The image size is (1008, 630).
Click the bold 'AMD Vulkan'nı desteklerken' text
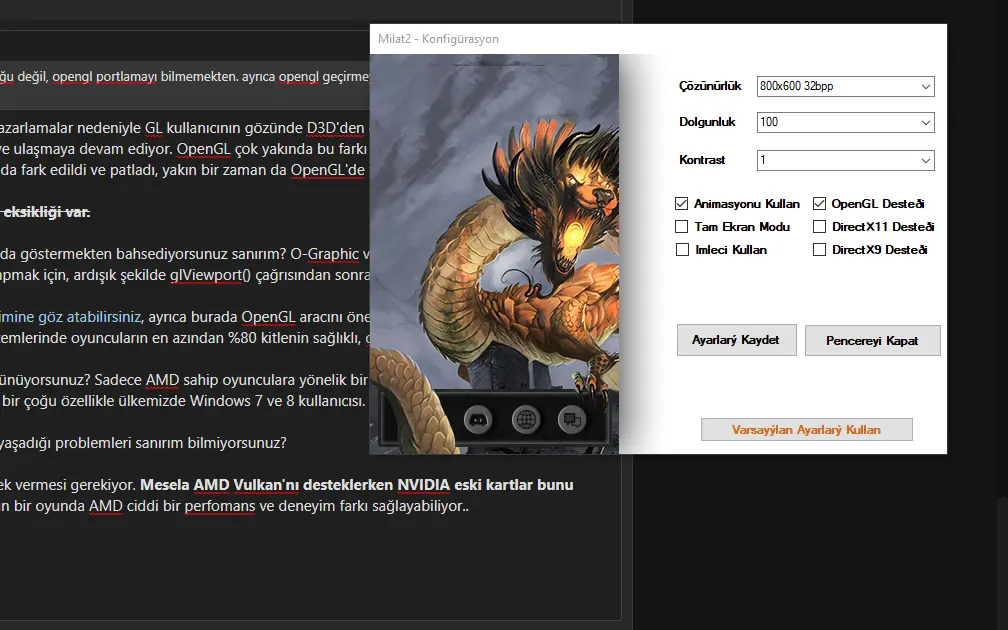pyautogui.click(x=268, y=485)
